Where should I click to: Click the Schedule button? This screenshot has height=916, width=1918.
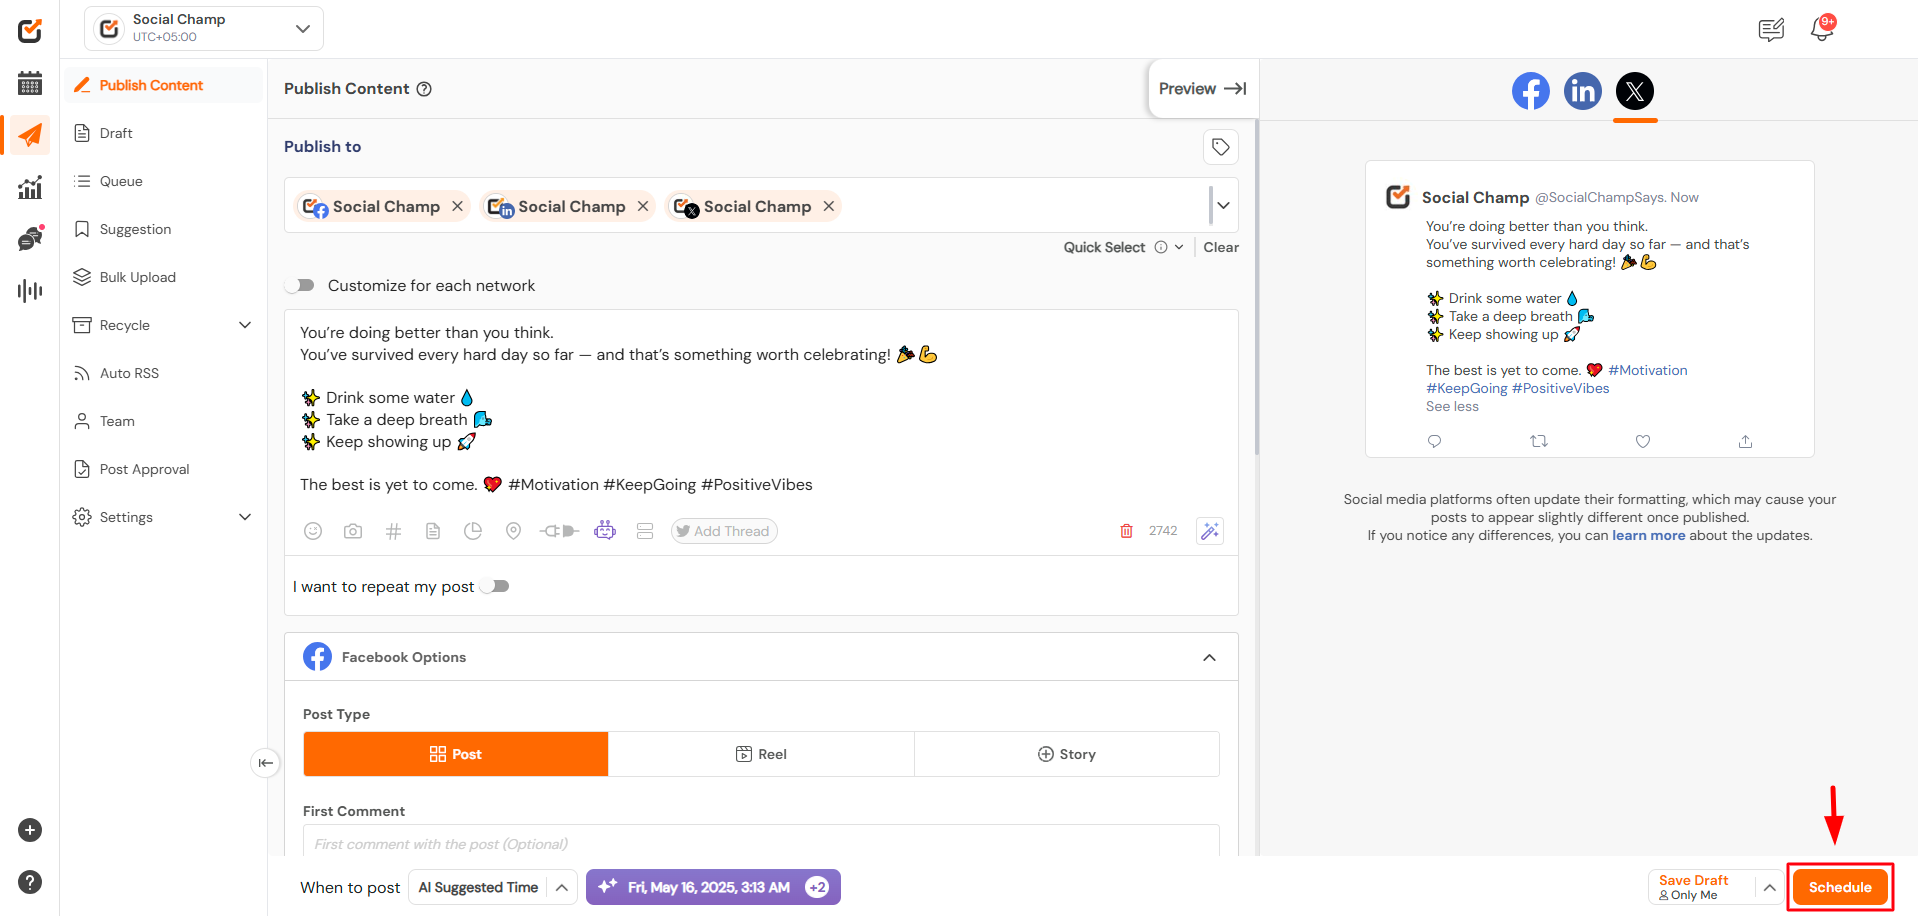(1840, 887)
